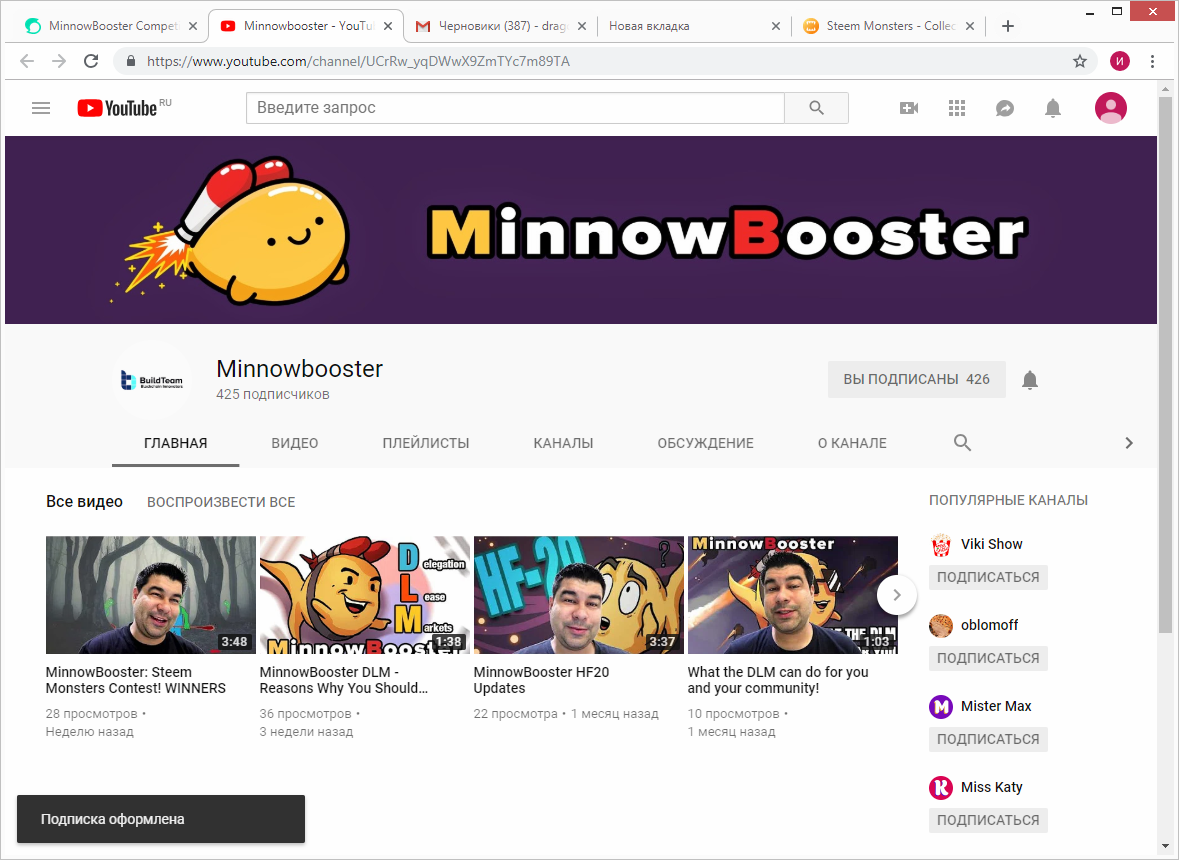Subscribe to Miss Katy channel
This screenshot has width=1179, height=860.
[988, 821]
